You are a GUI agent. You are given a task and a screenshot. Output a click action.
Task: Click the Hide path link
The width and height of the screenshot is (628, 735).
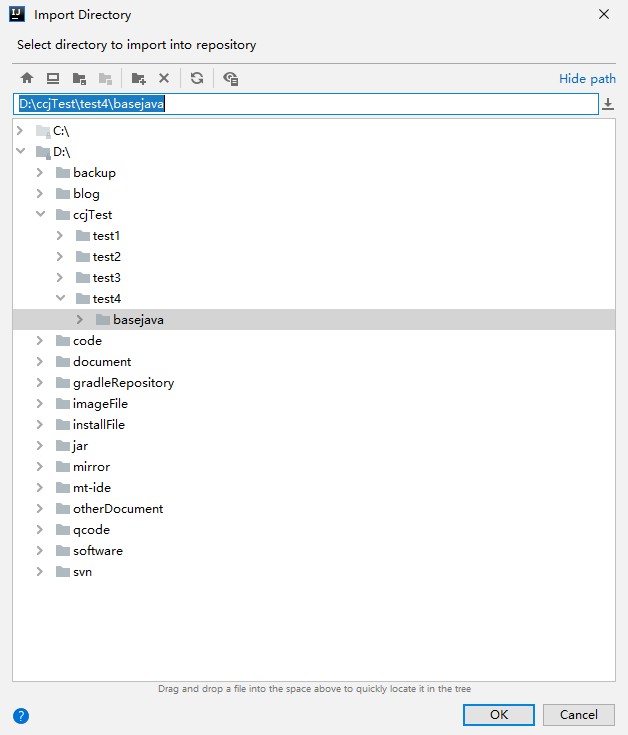point(587,79)
